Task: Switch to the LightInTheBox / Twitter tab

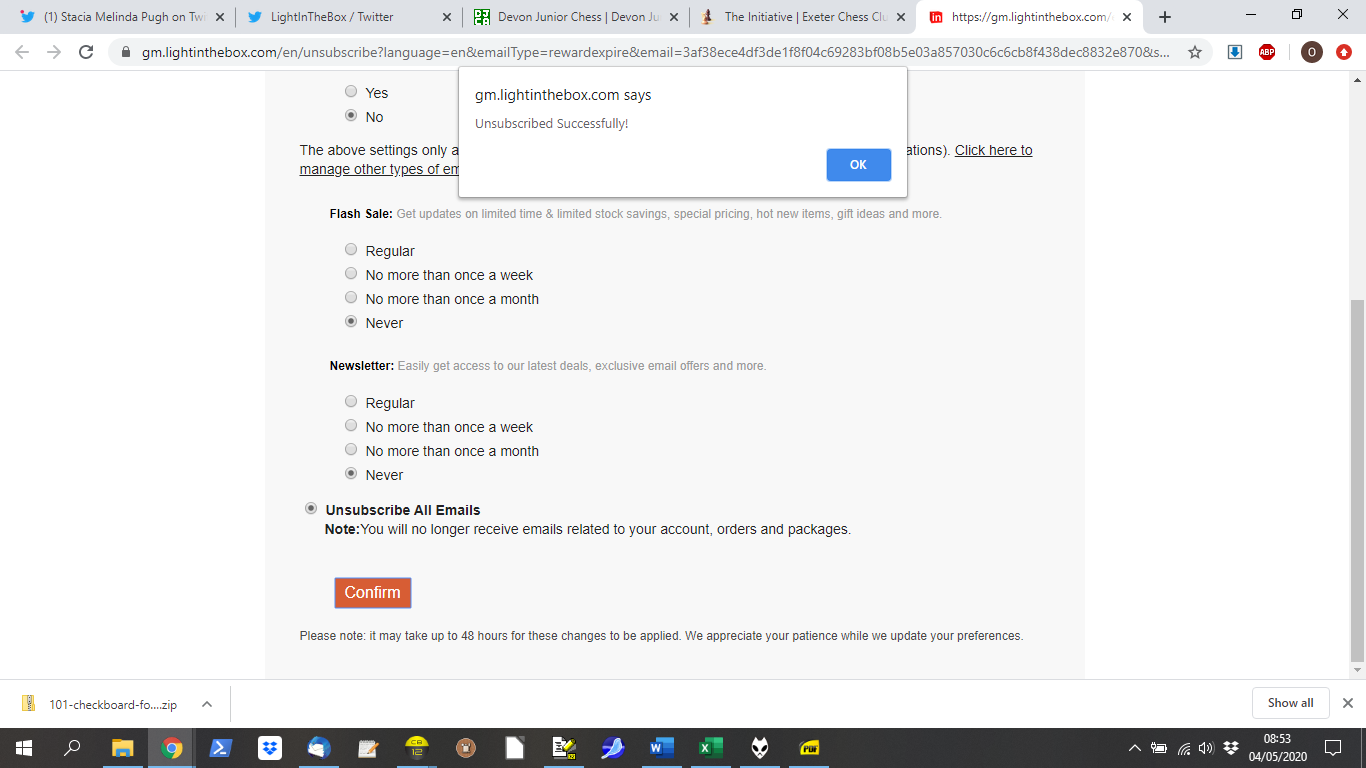Action: [x=349, y=17]
